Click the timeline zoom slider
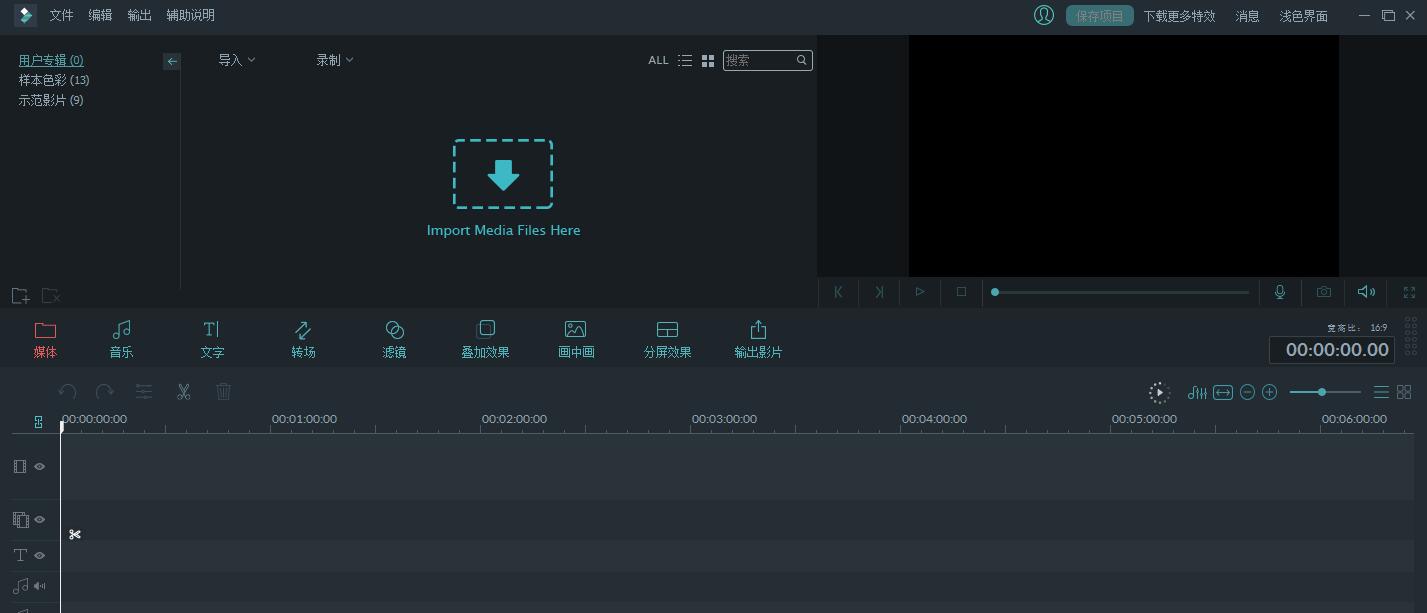 coord(1323,392)
